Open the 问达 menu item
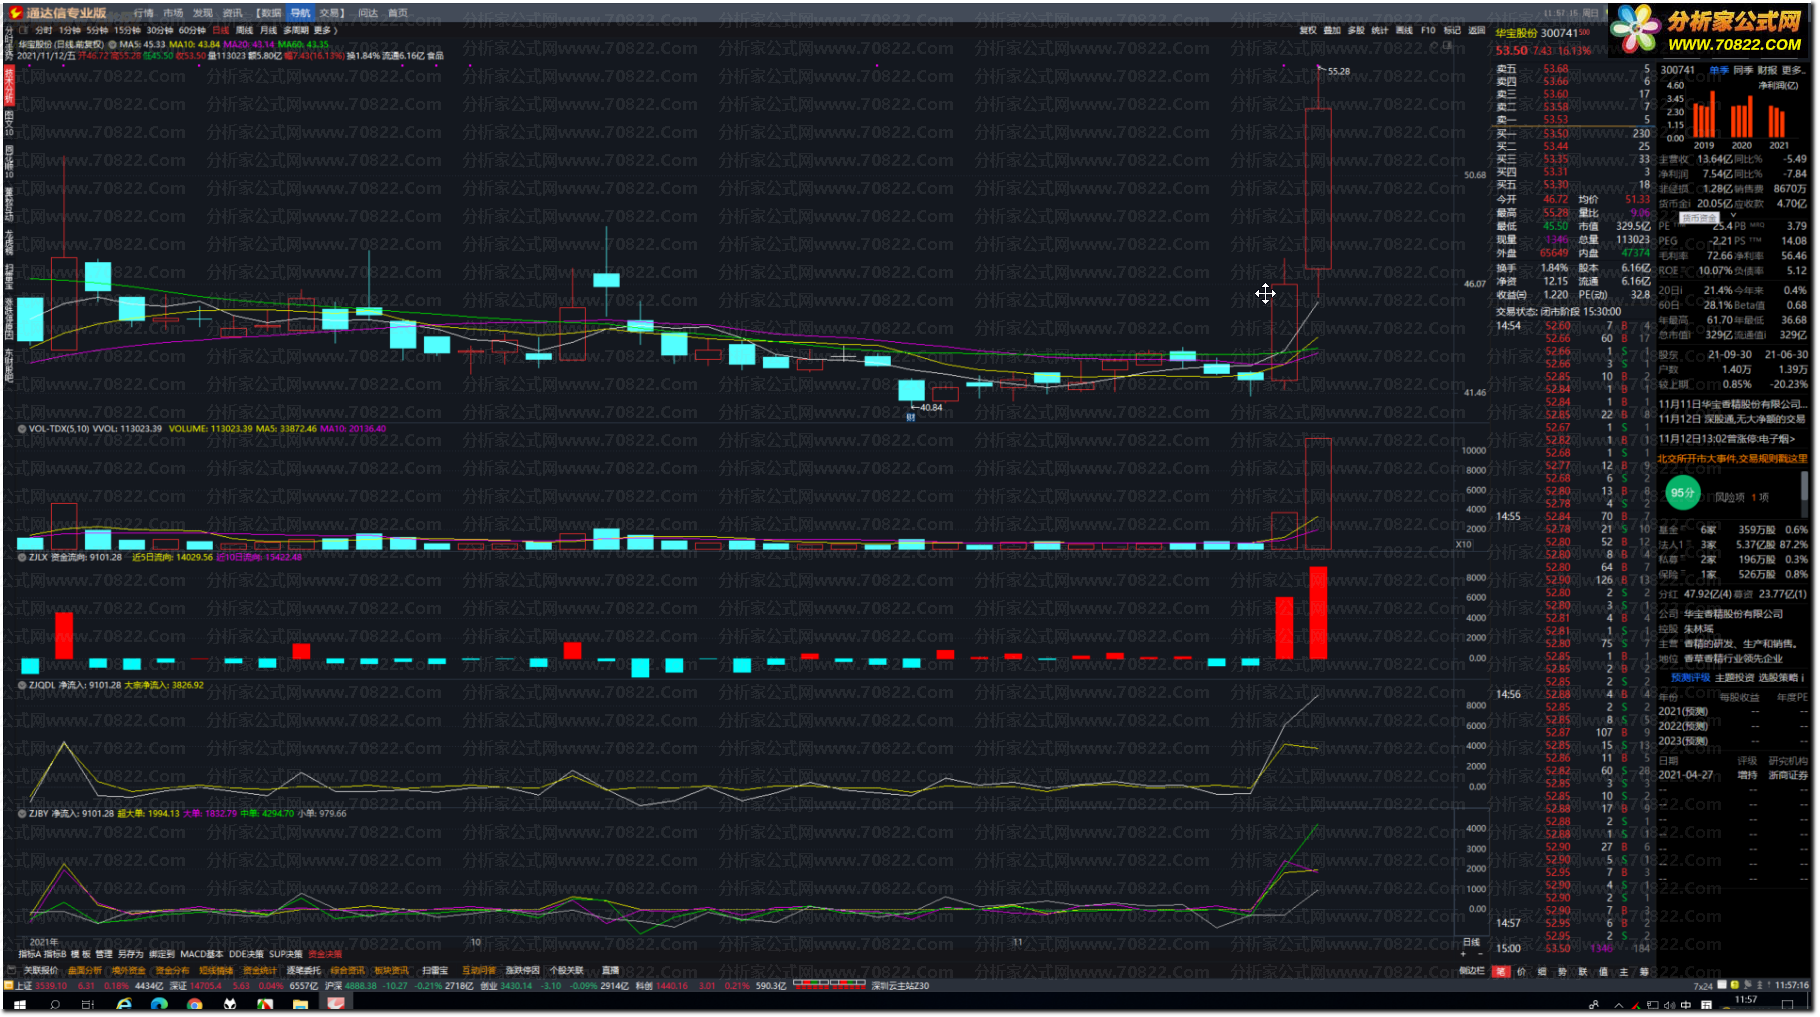The width and height of the screenshot is (1820, 1017). coord(368,13)
